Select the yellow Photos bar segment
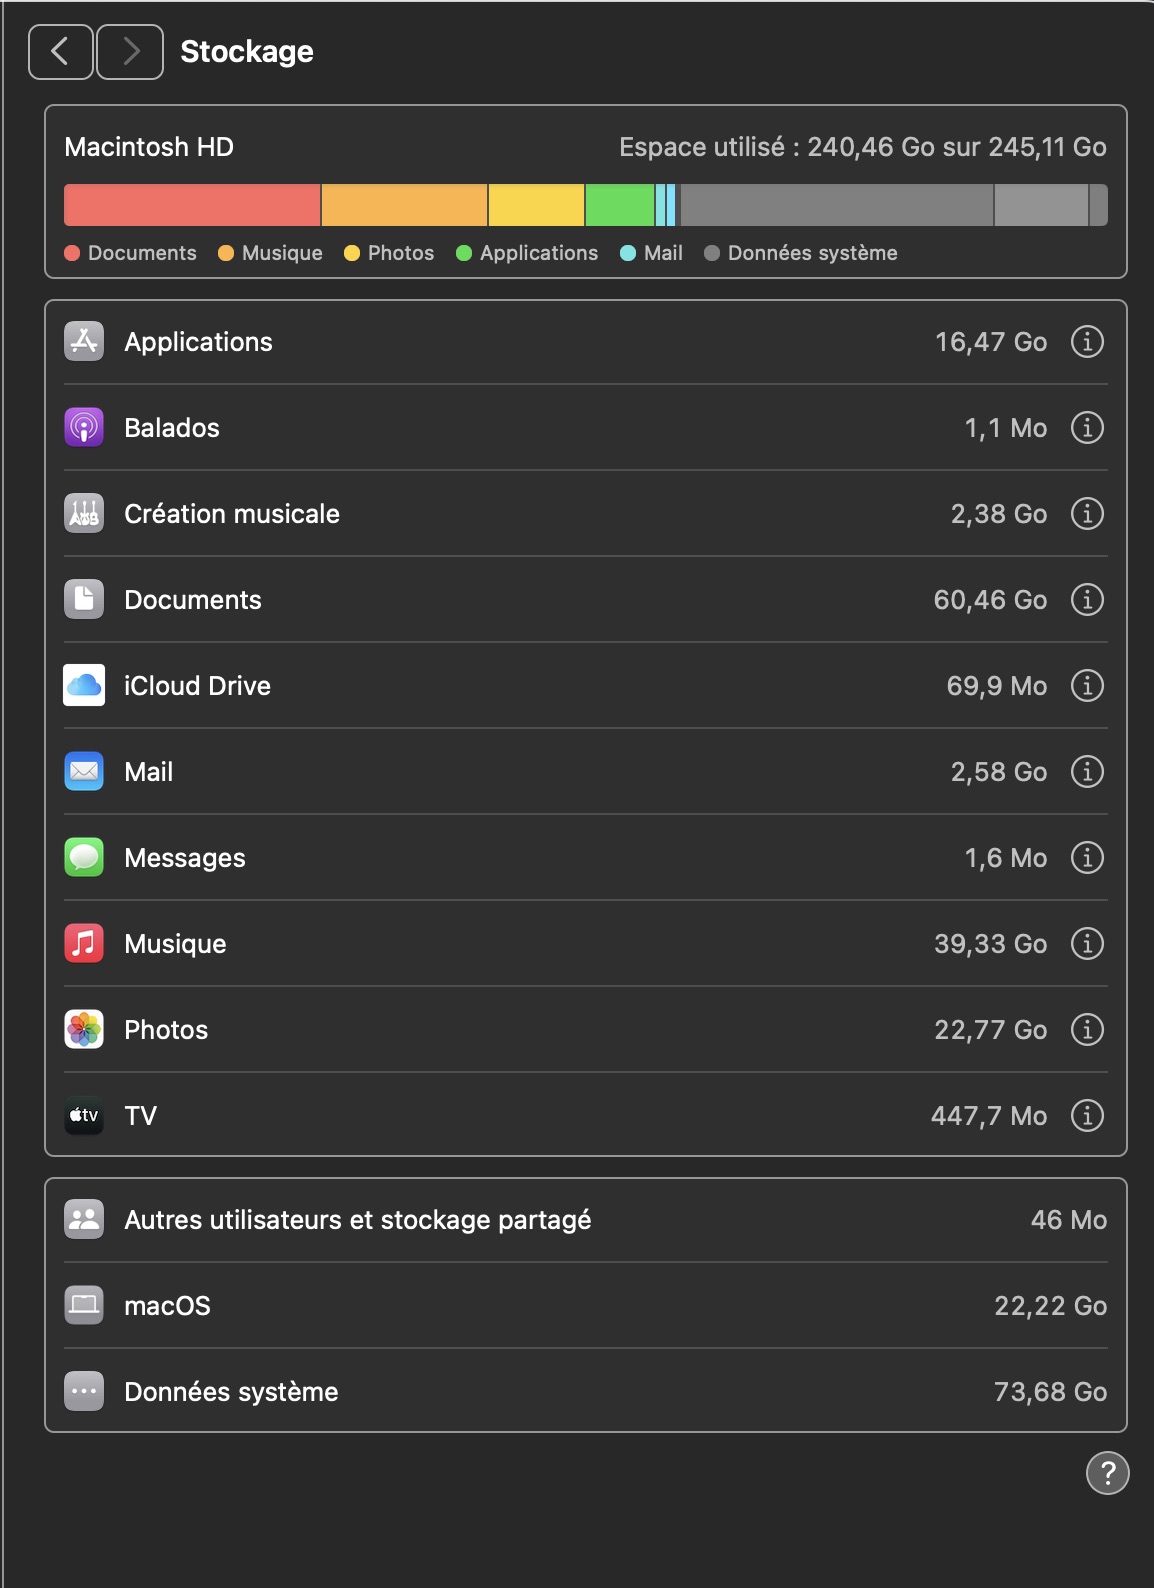1154x1588 pixels. pyautogui.click(x=536, y=205)
